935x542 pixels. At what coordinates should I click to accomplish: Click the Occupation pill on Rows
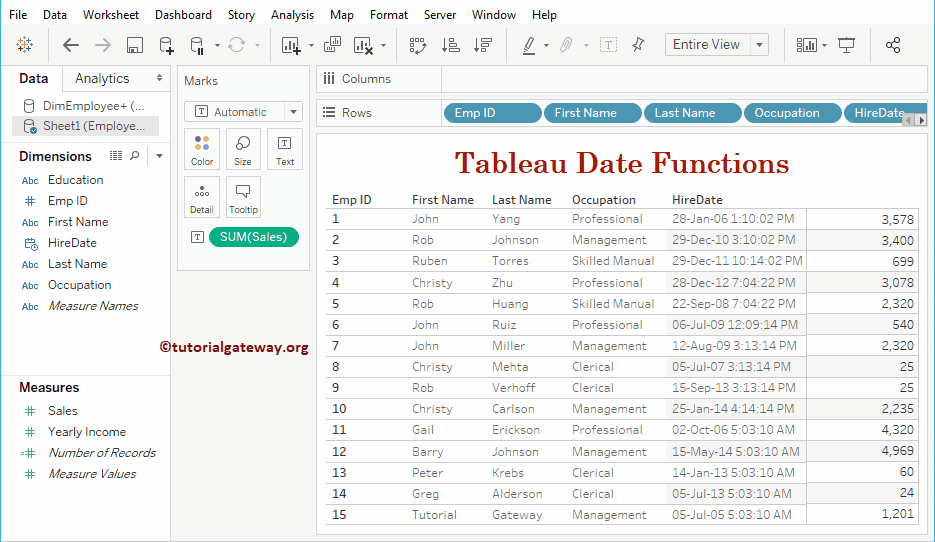pyautogui.click(x=792, y=113)
